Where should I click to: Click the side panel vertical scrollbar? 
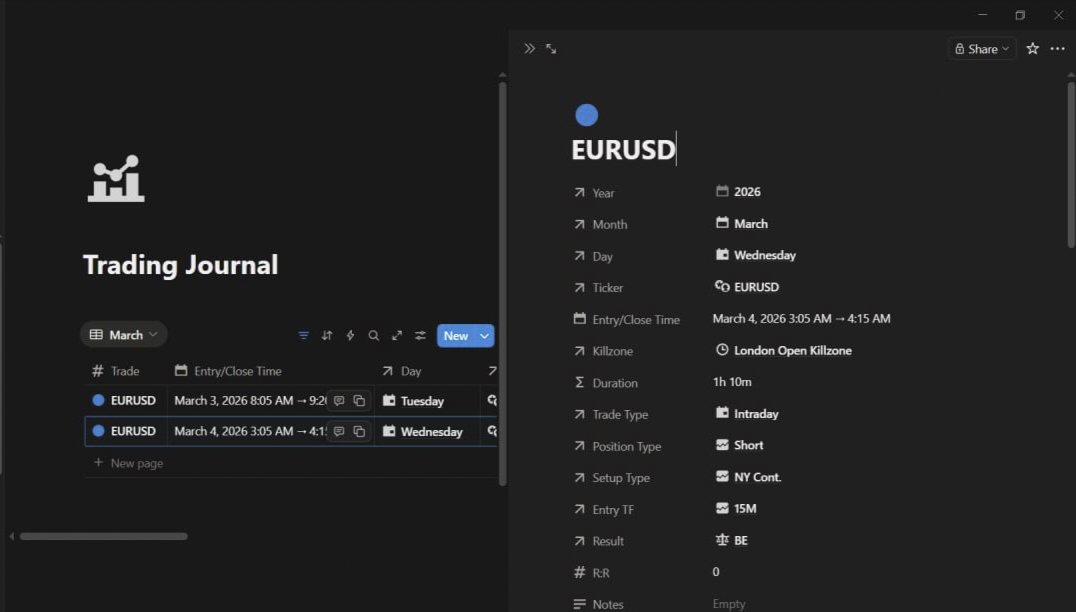(1071, 165)
